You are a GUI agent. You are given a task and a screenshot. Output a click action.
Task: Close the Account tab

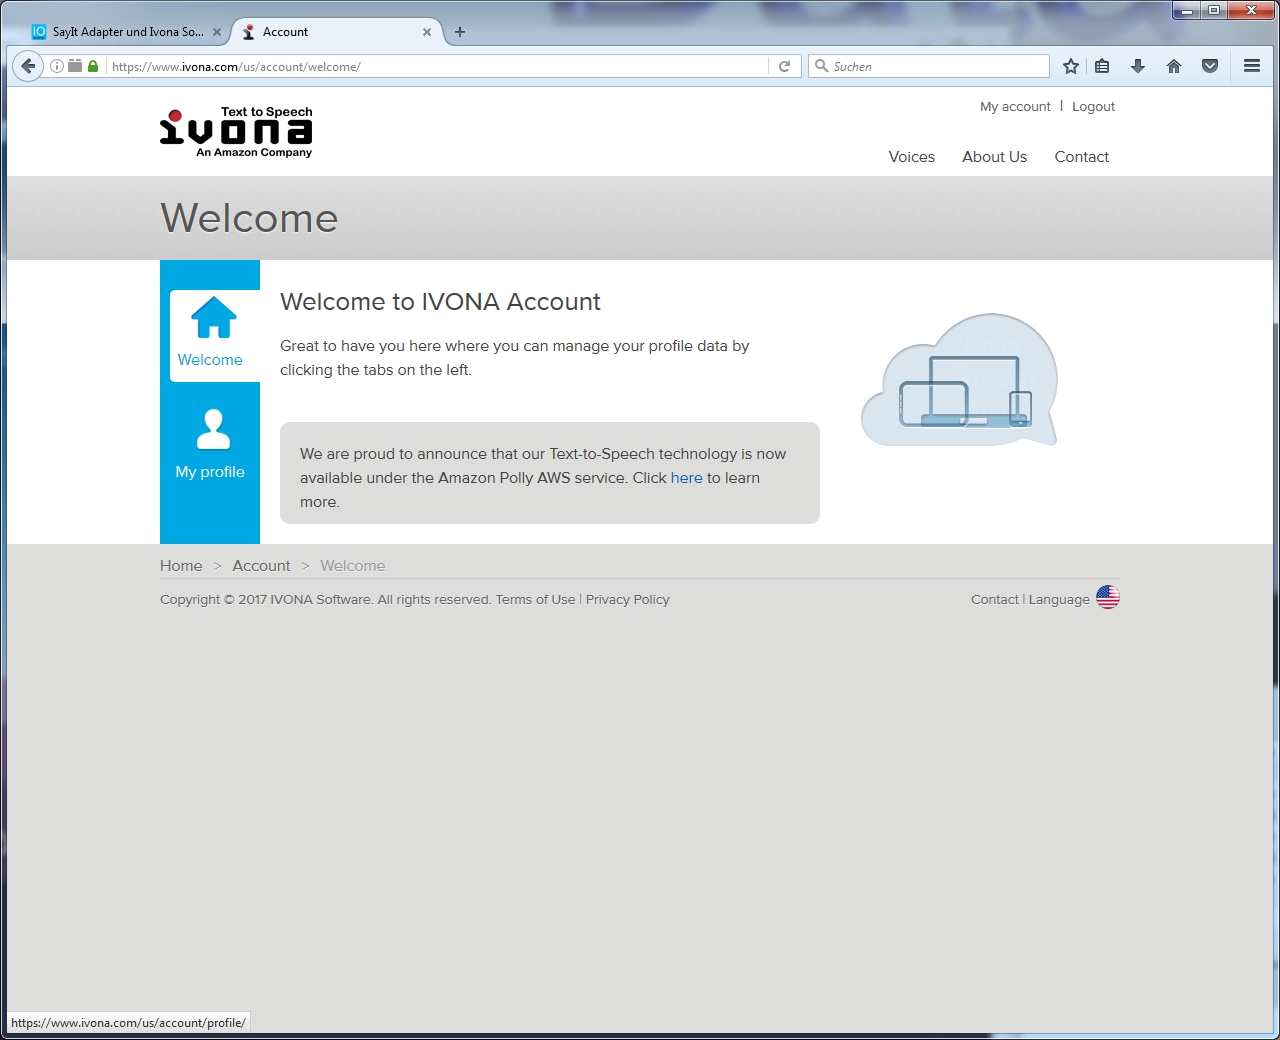[427, 32]
